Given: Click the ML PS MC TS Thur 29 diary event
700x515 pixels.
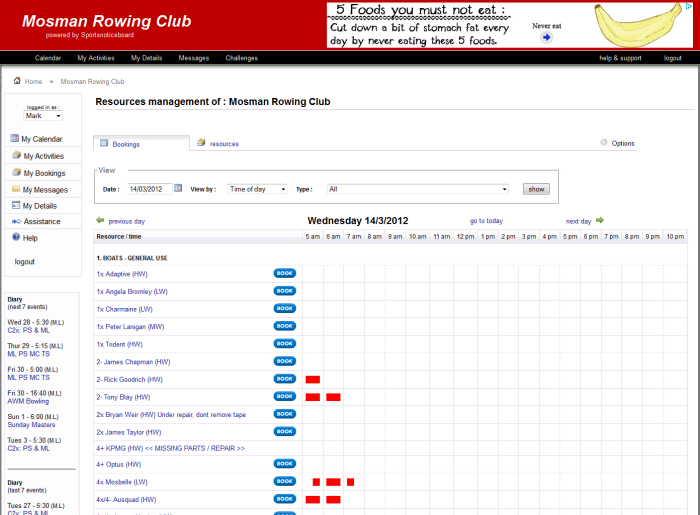Looking at the screenshot, I should tap(29, 354).
